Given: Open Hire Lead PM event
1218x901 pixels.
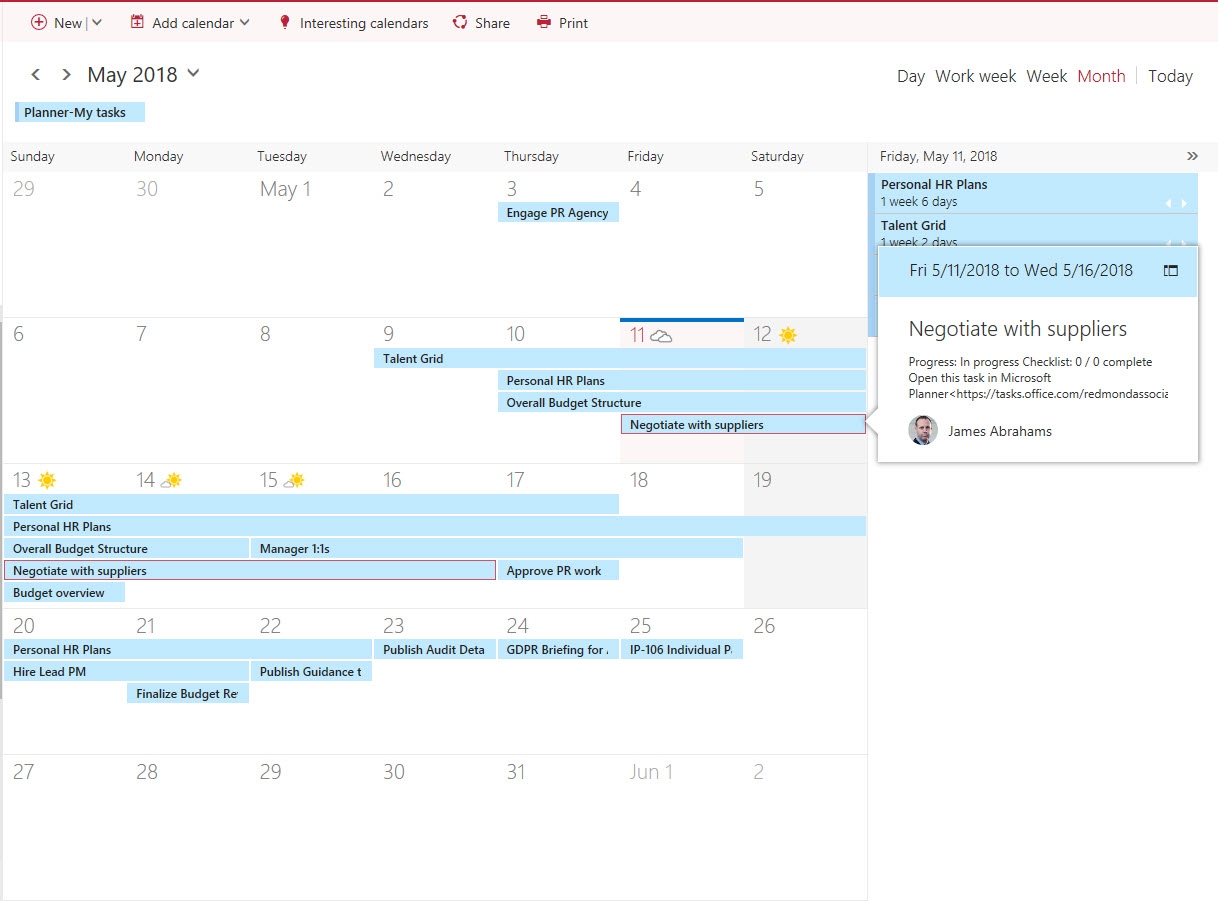Looking at the screenshot, I should pyautogui.click(x=126, y=671).
